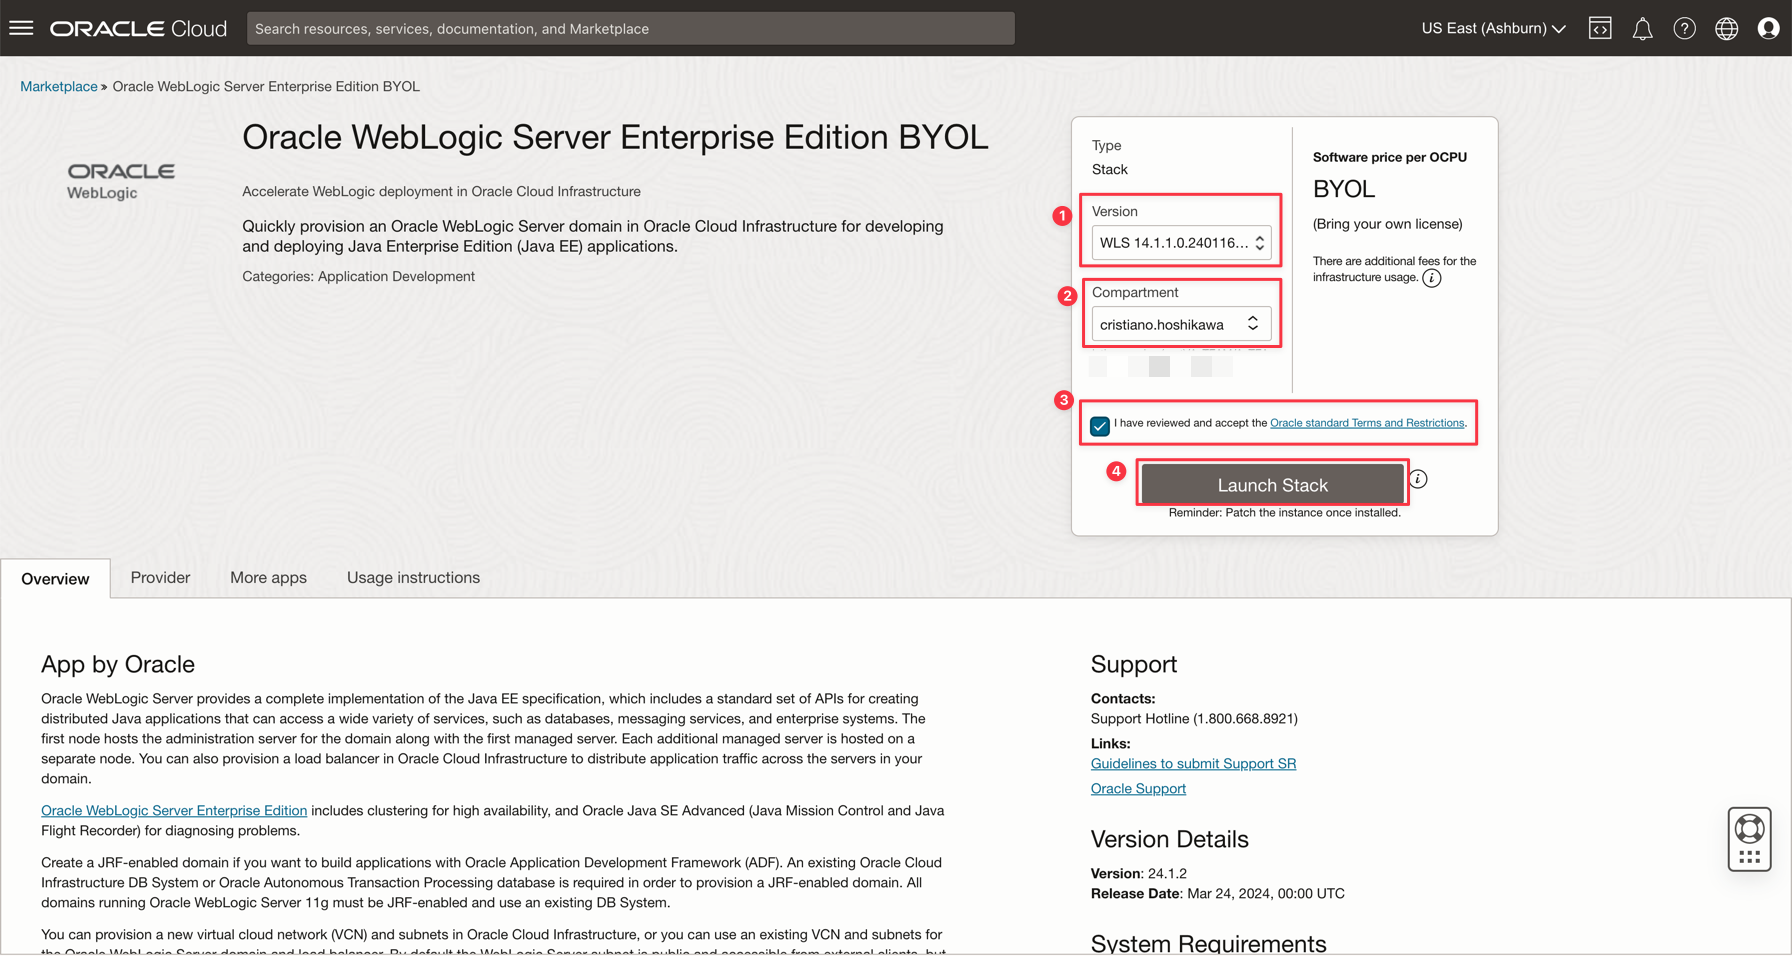
Task: Click the Launch Stack button
Action: click(1272, 485)
